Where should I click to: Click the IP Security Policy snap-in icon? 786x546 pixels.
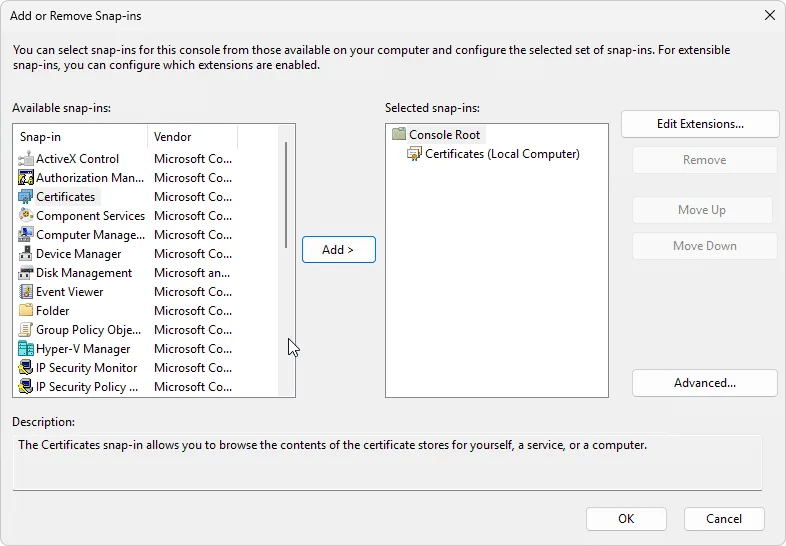point(26,387)
